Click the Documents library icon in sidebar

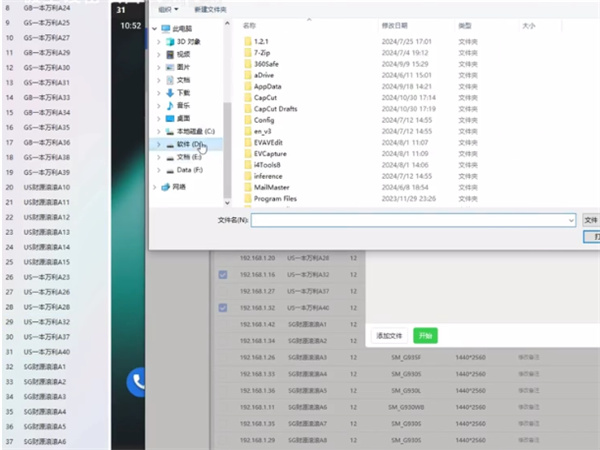(170, 80)
